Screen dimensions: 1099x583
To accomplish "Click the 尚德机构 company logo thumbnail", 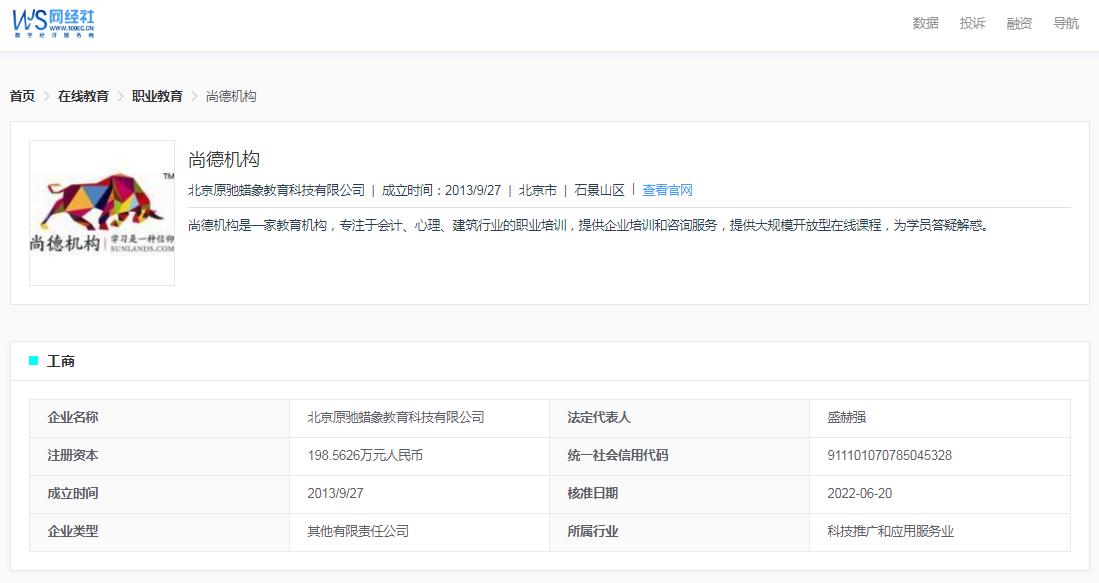I will (x=101, y=213).
